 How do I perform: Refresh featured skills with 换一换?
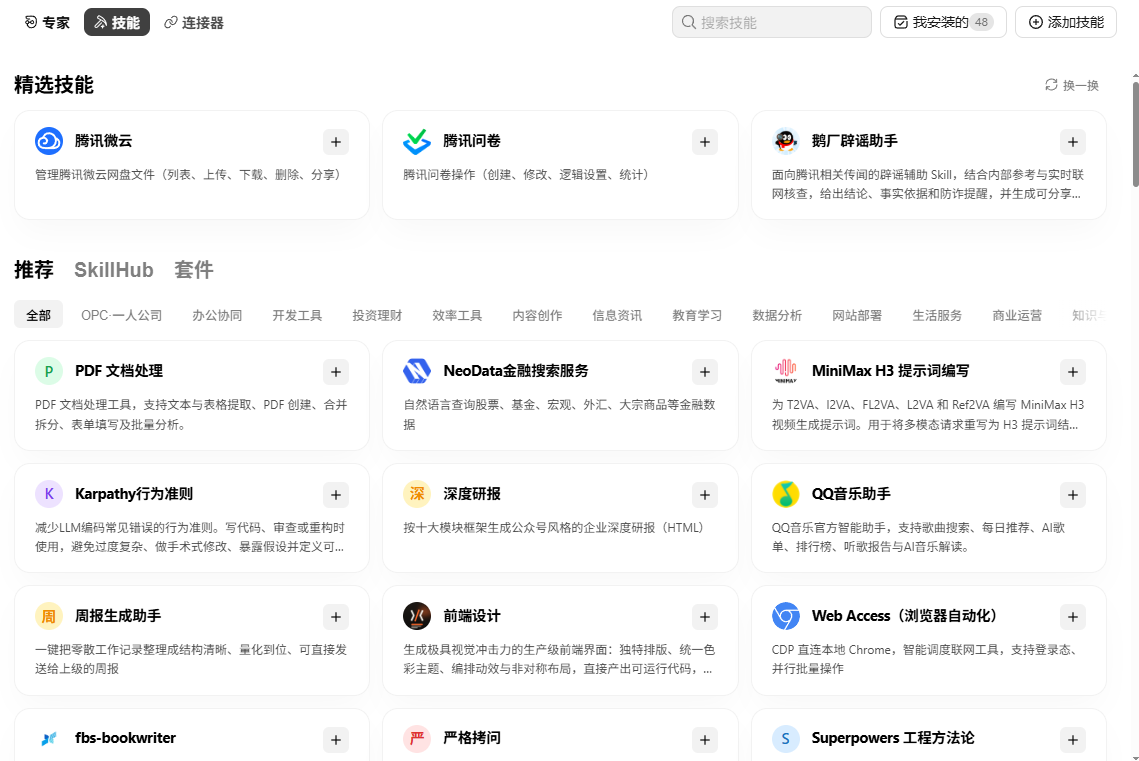(x=1072, y=86)
